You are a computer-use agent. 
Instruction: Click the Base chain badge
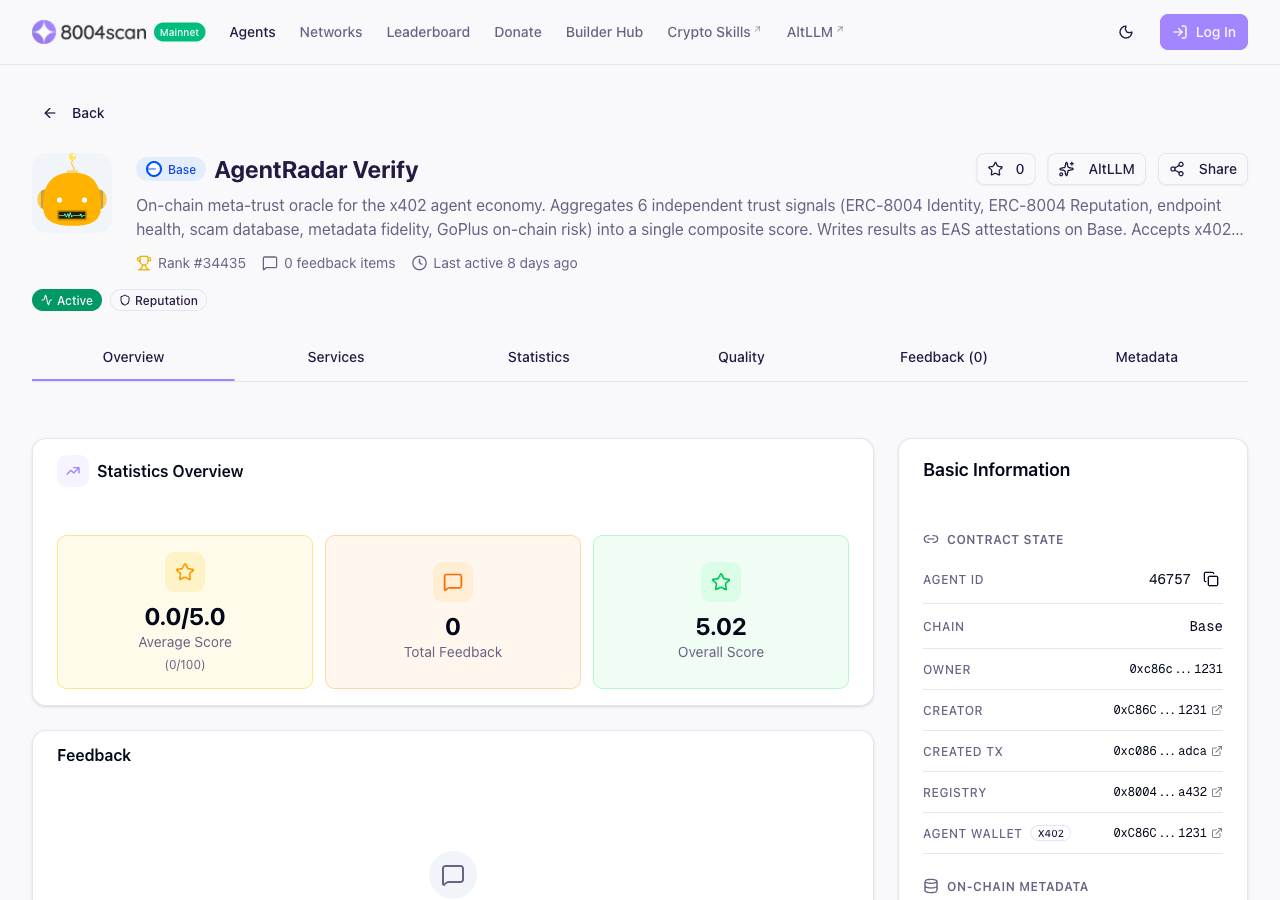click(x=171, y=169)
